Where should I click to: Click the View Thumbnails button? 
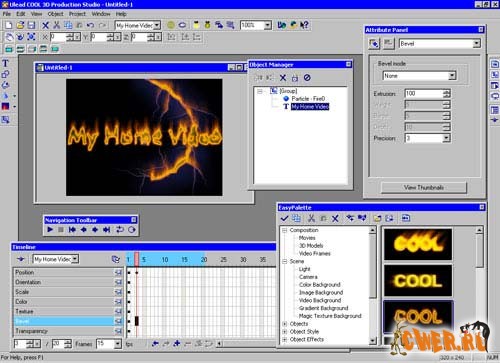pos(424,188)
